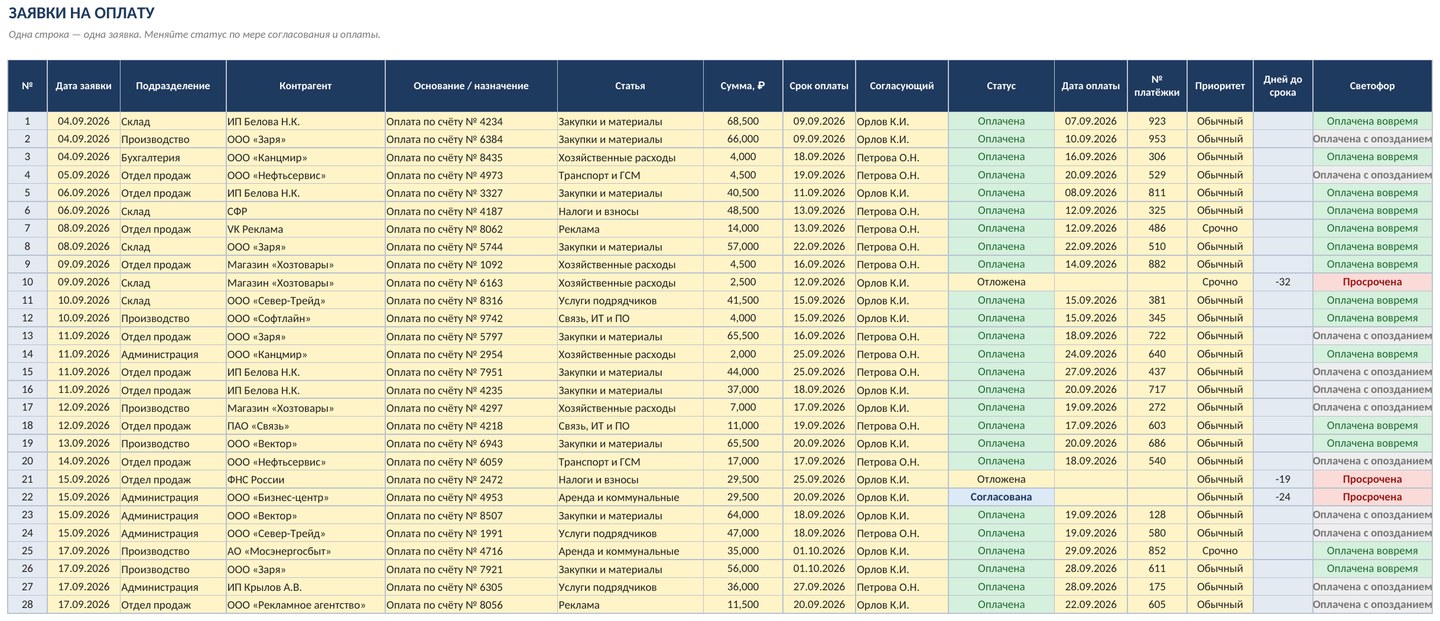Viewport: 1440px width, 621px height.
Task: Select the 'Светофор' header cell
Action: point(1372,86)
